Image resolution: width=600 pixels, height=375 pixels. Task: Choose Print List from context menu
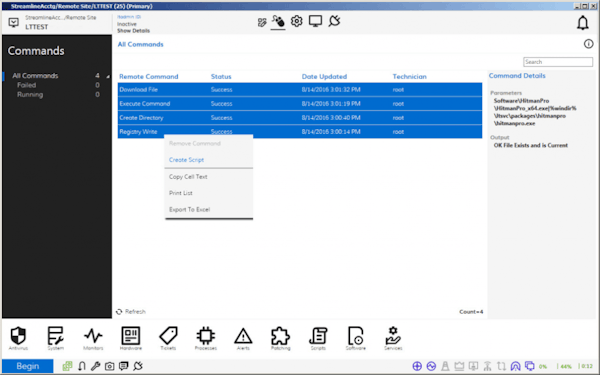[x=181, y=193]
